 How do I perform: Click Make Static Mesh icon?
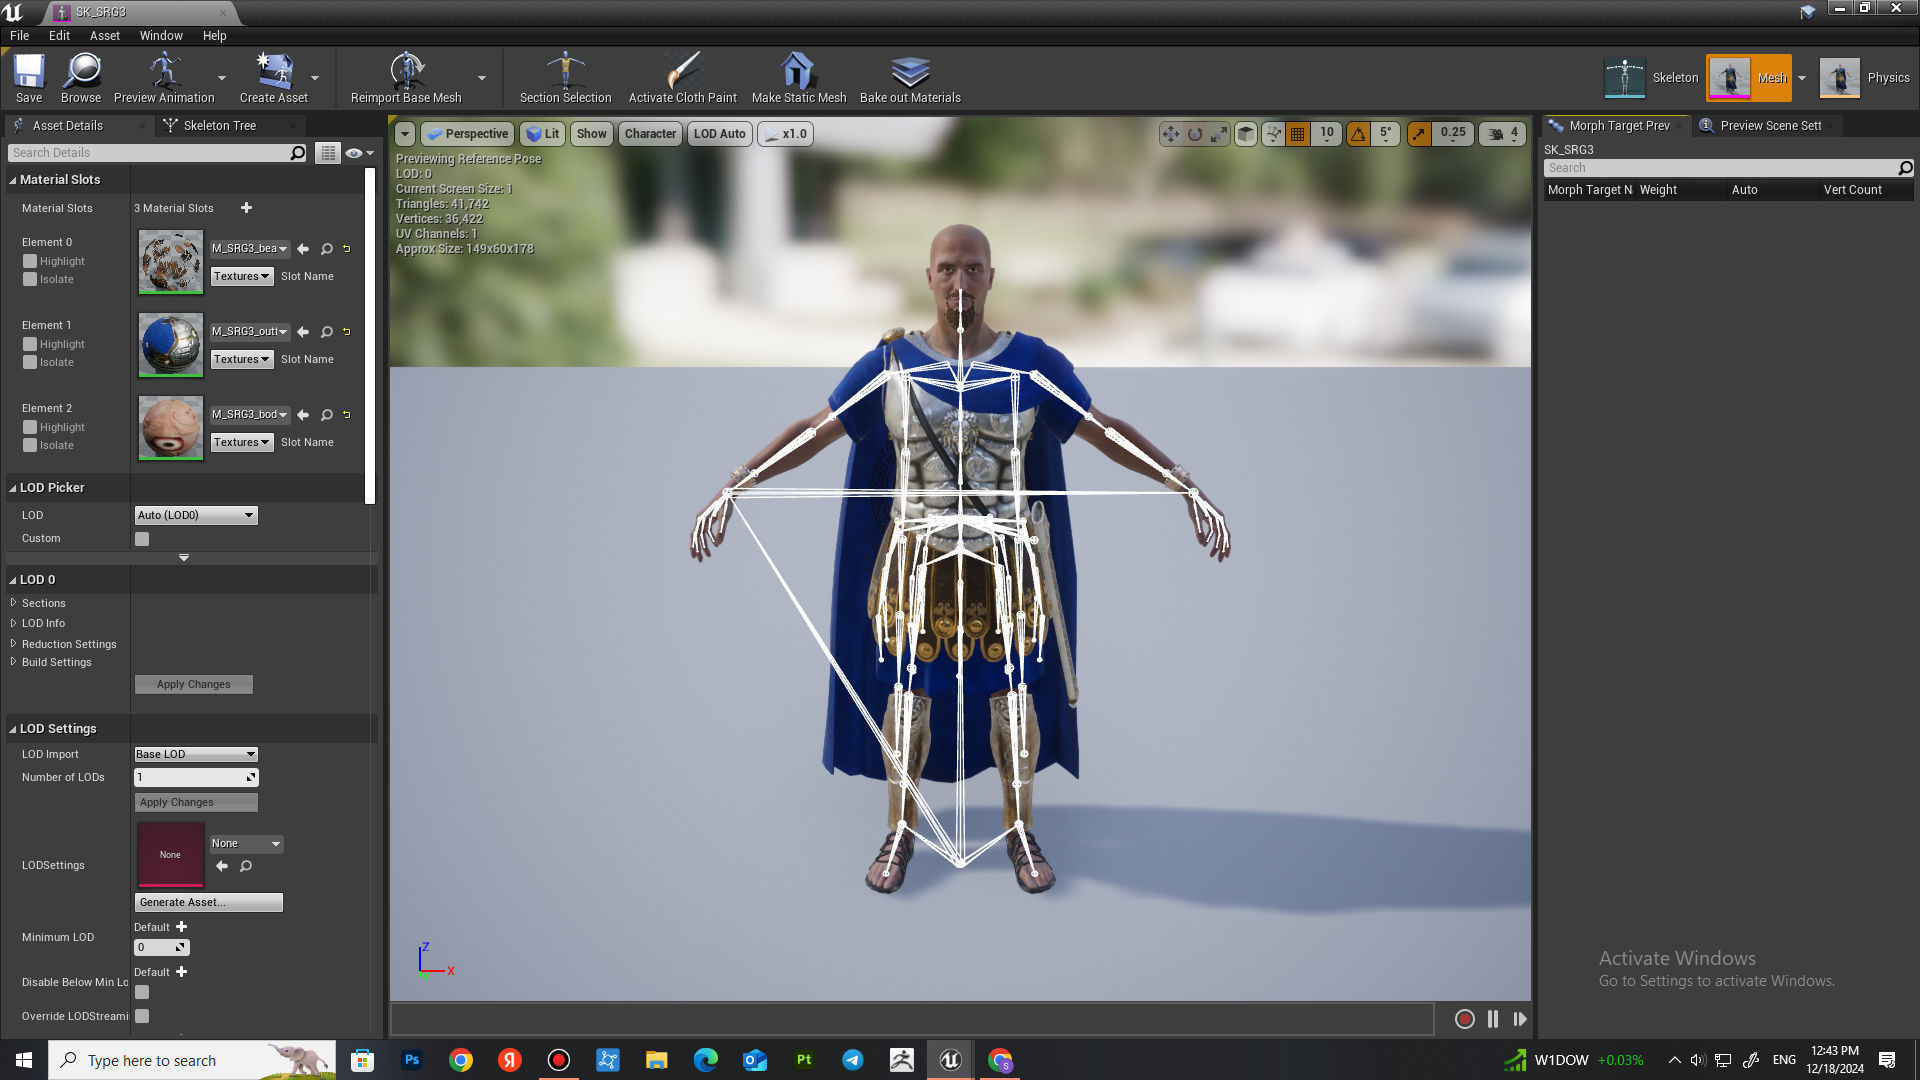[x=798, y=72]
